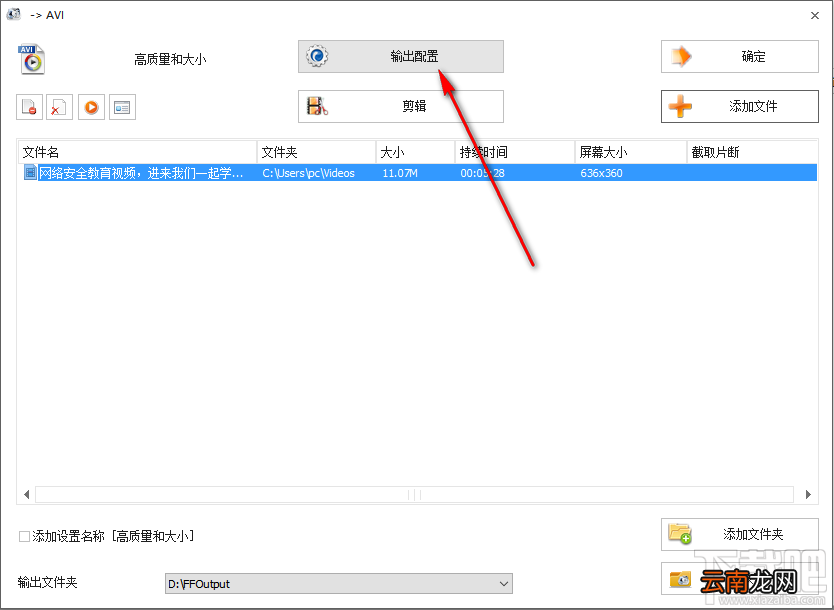Click the AVI format icon

[31, 59]
